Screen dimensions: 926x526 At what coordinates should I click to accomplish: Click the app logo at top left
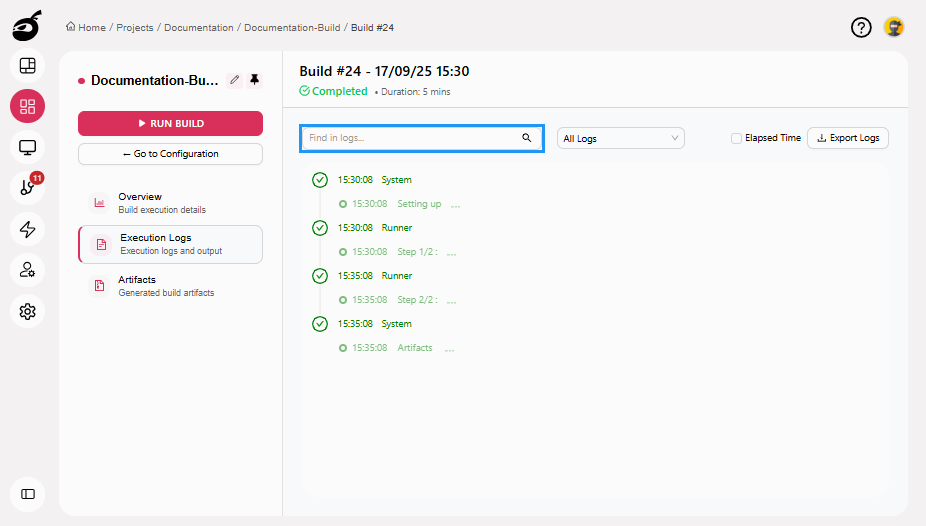click(27, 25)
